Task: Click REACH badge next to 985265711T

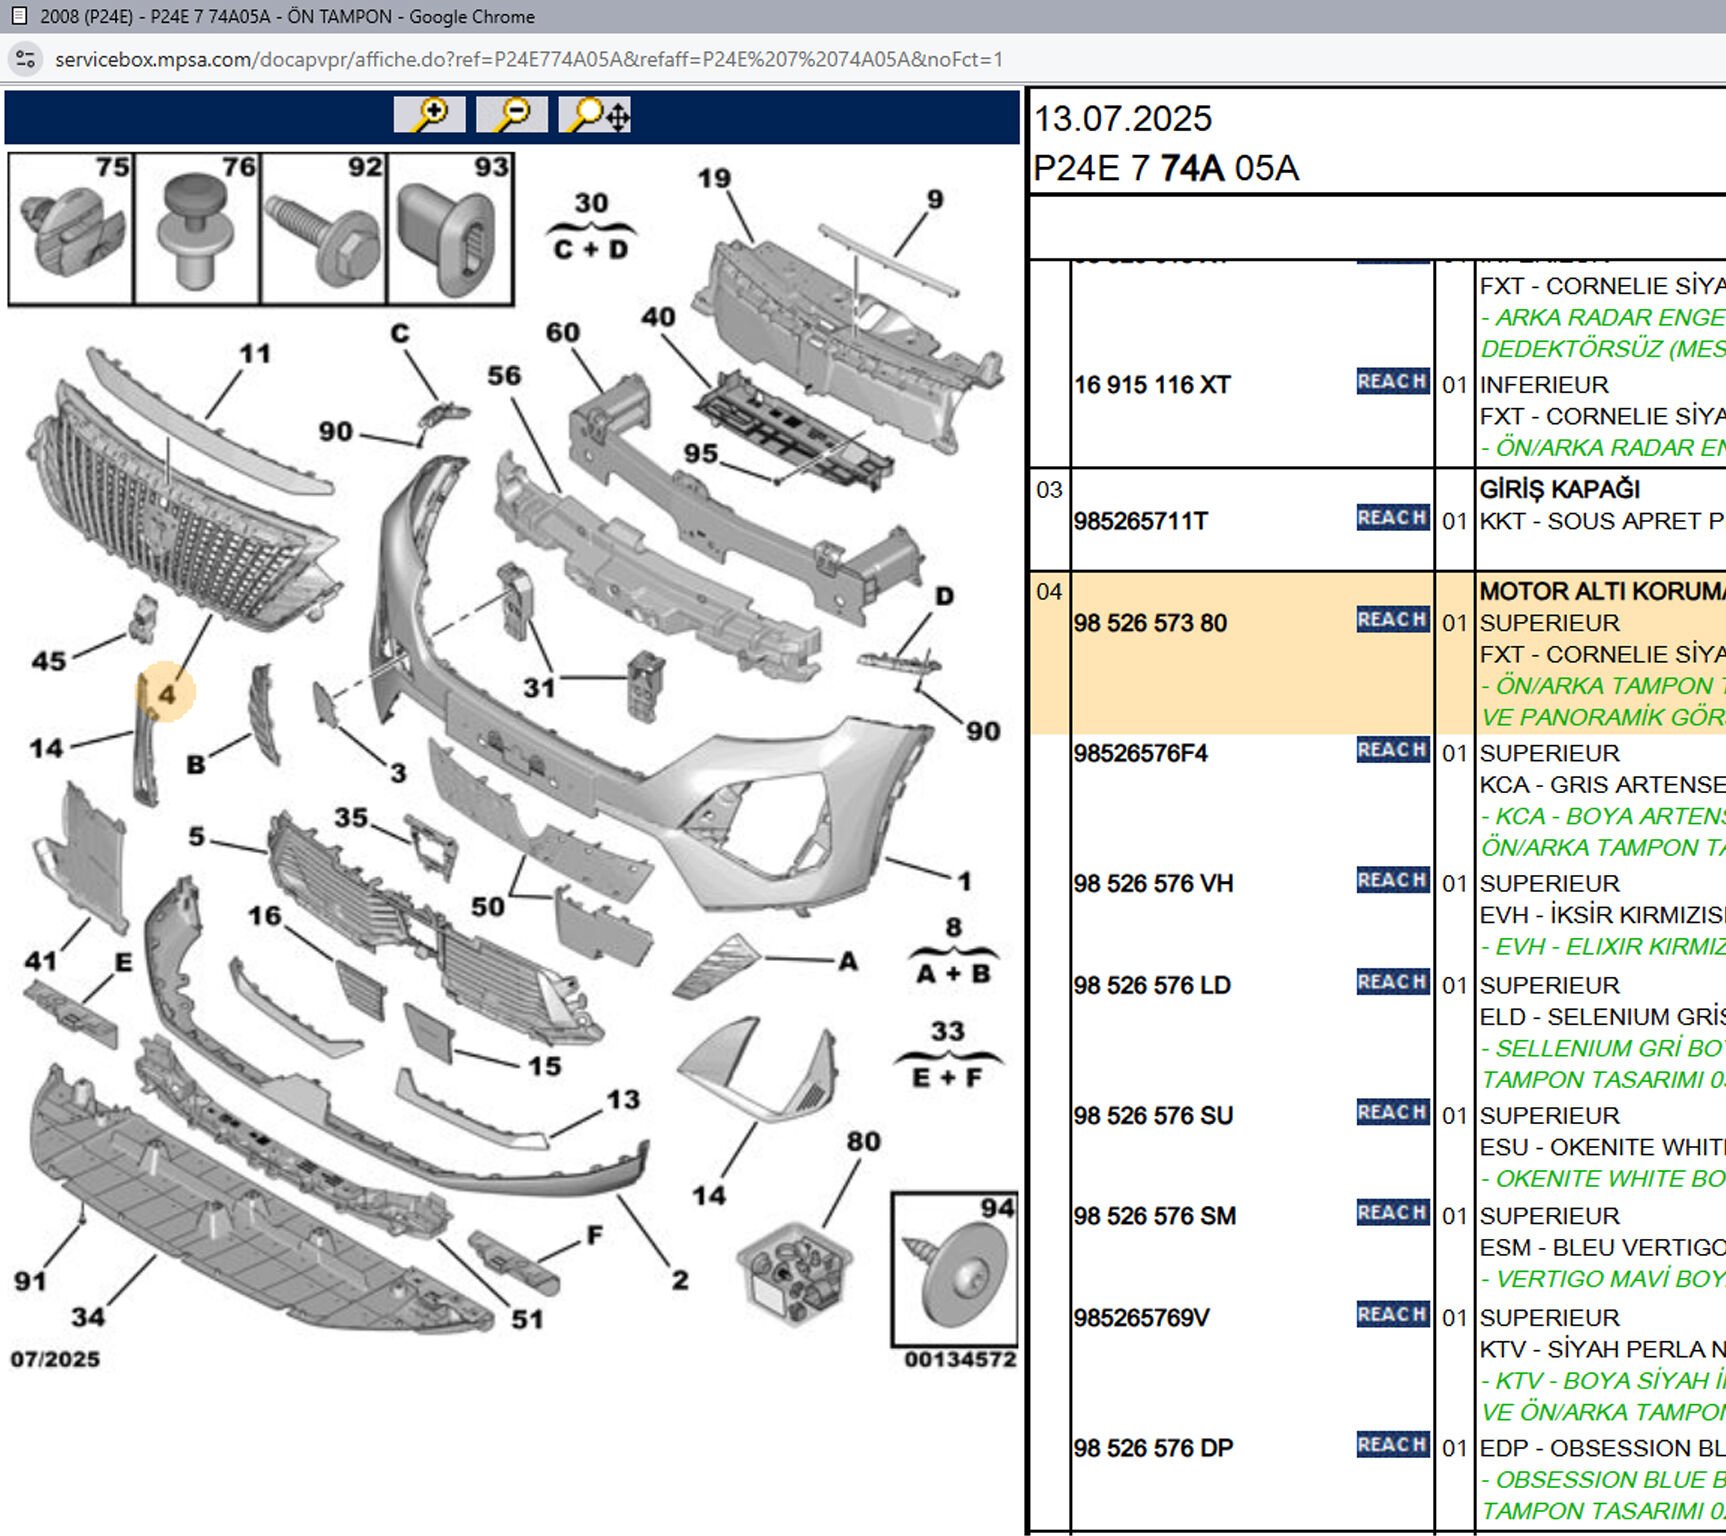Action: (x=1392, y=518)
